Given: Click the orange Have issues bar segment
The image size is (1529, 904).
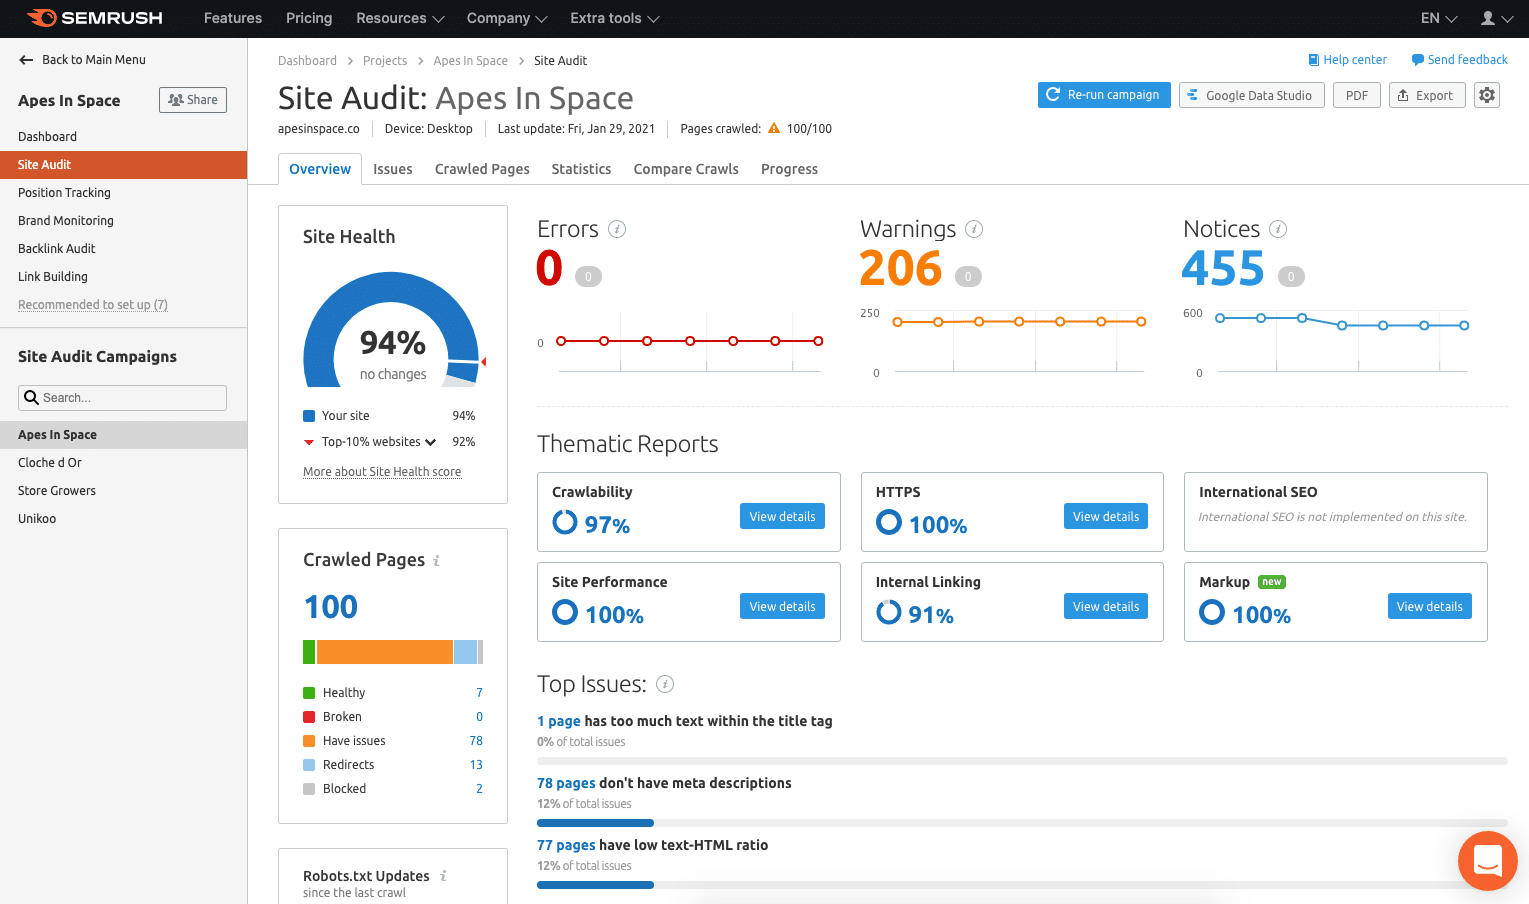Looking at the screenshot, I should click(385, 652).
